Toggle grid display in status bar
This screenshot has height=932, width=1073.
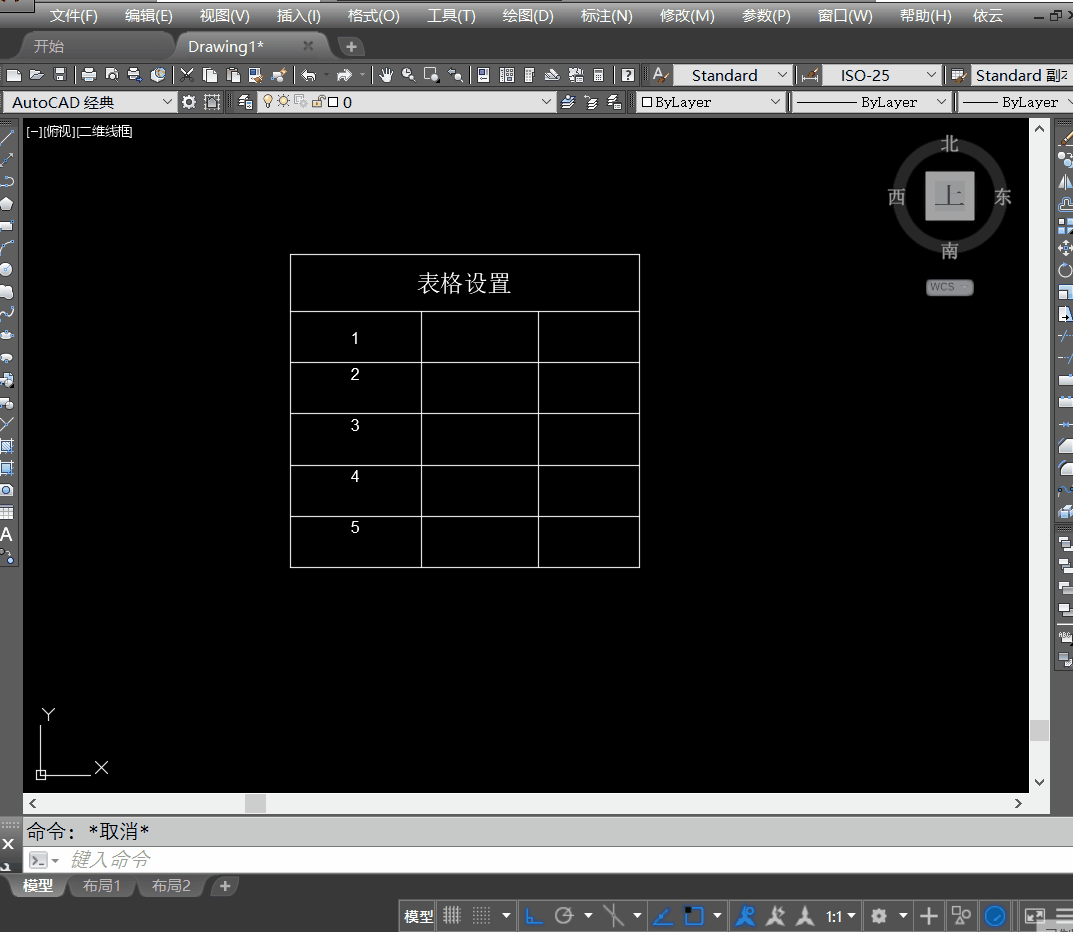(x=452, y=915)
